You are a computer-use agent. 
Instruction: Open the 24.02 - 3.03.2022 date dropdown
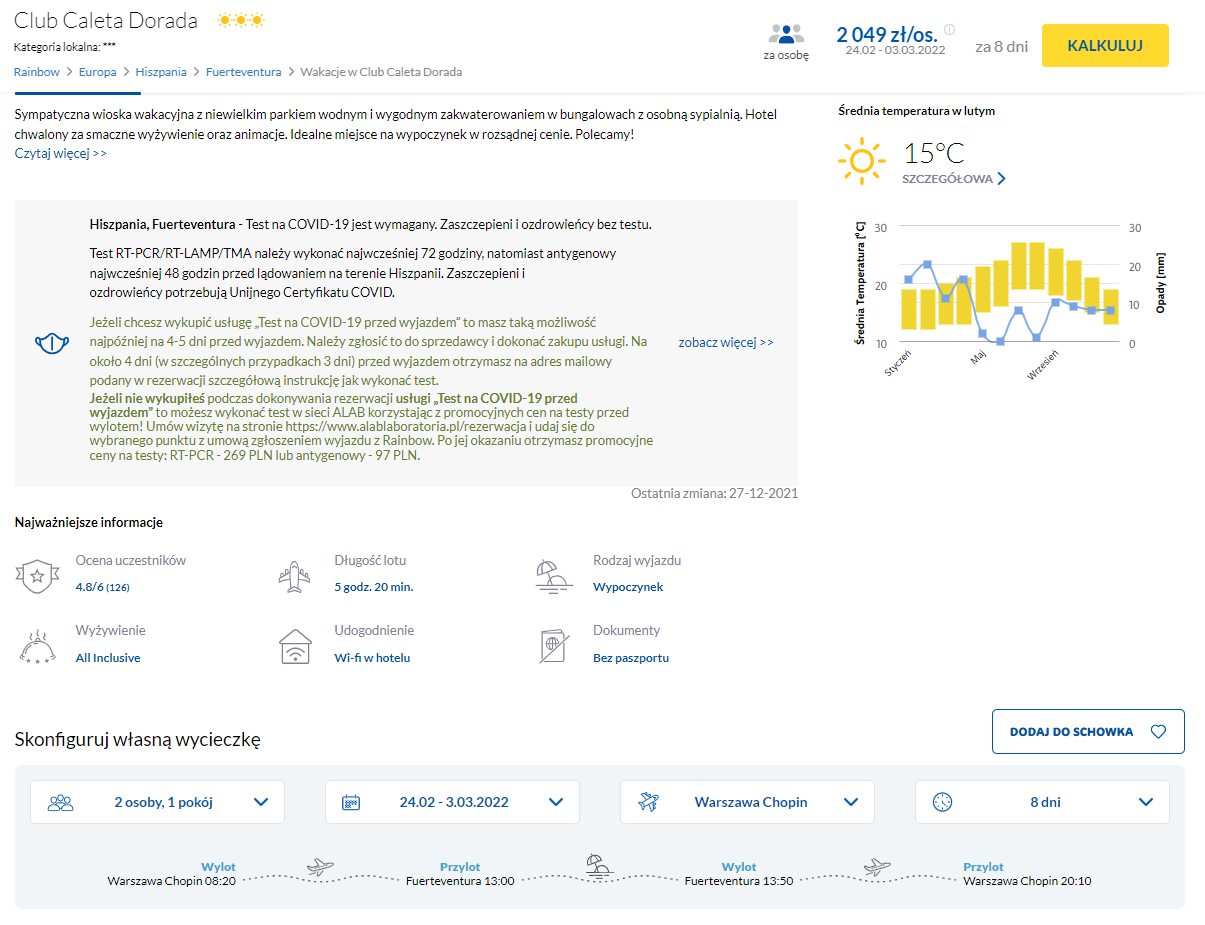point(452,802)
